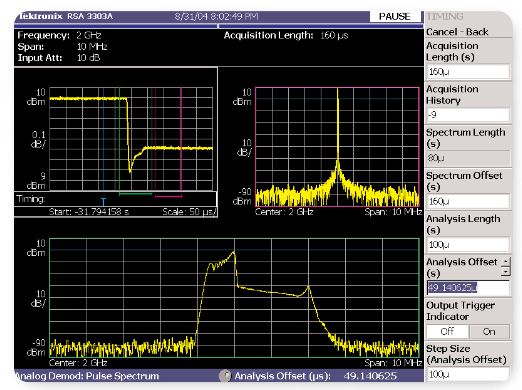Screen dimensions: 522x390
Task: Increment Analysis Offset with the up arrow
Action: [x=506, y=262]
